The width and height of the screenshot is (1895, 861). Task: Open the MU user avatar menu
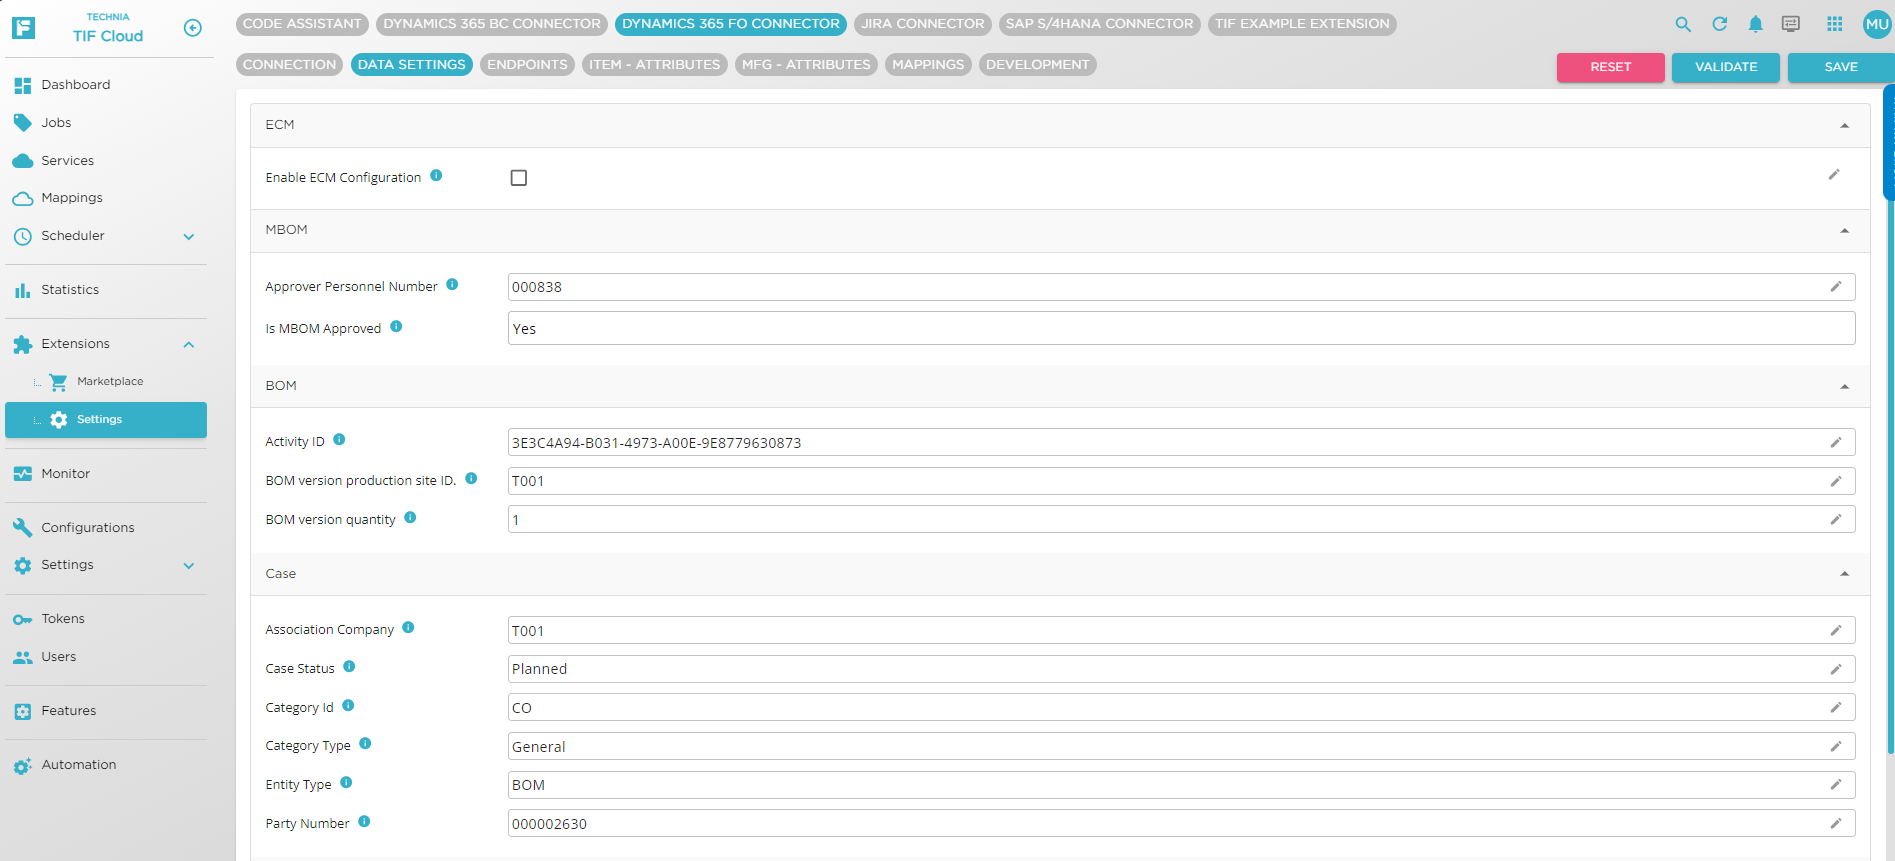[1877, 24]
